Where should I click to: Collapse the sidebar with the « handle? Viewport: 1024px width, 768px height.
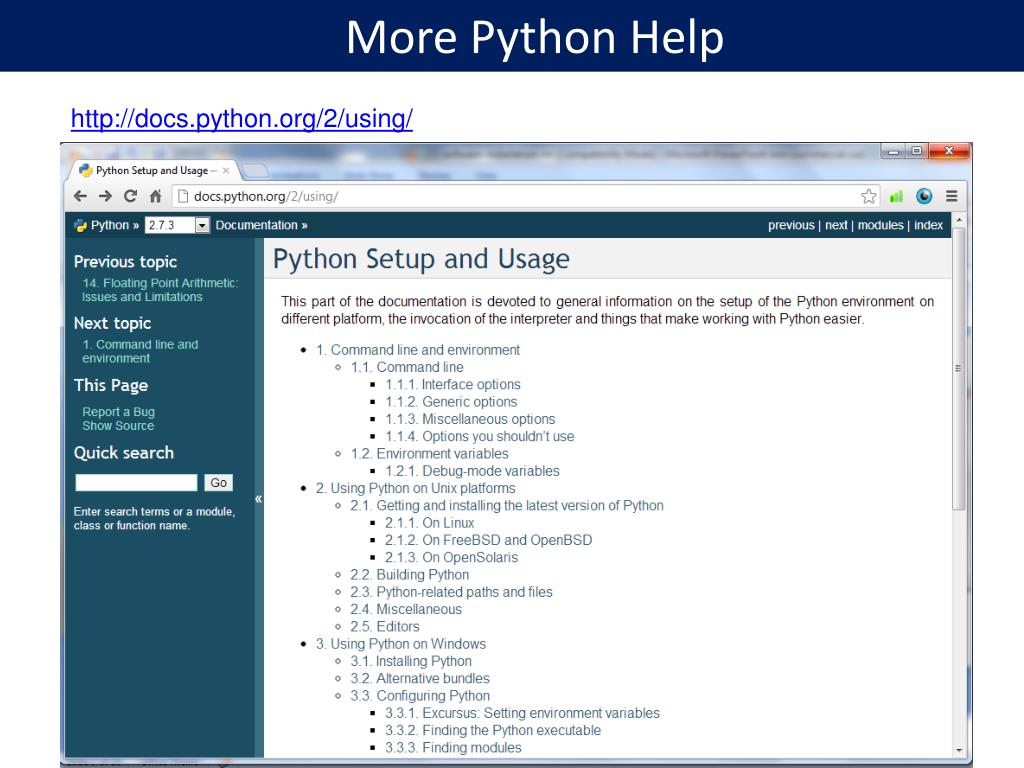coord(259,499)
